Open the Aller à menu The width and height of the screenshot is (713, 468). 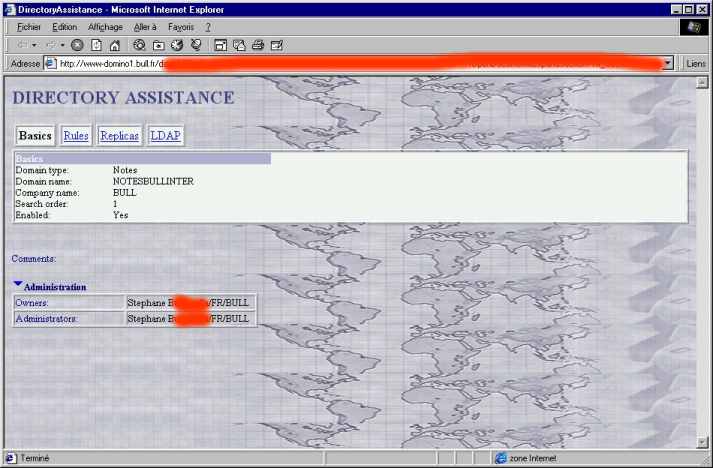point(145,27)
